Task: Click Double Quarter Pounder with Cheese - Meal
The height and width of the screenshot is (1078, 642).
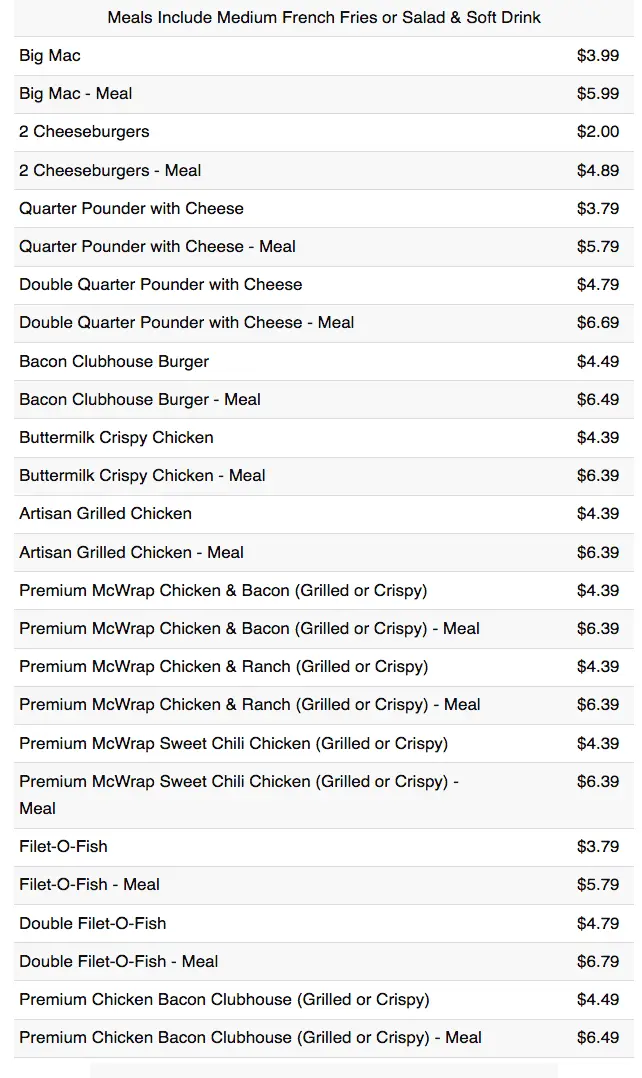Action: coord(186,323)
